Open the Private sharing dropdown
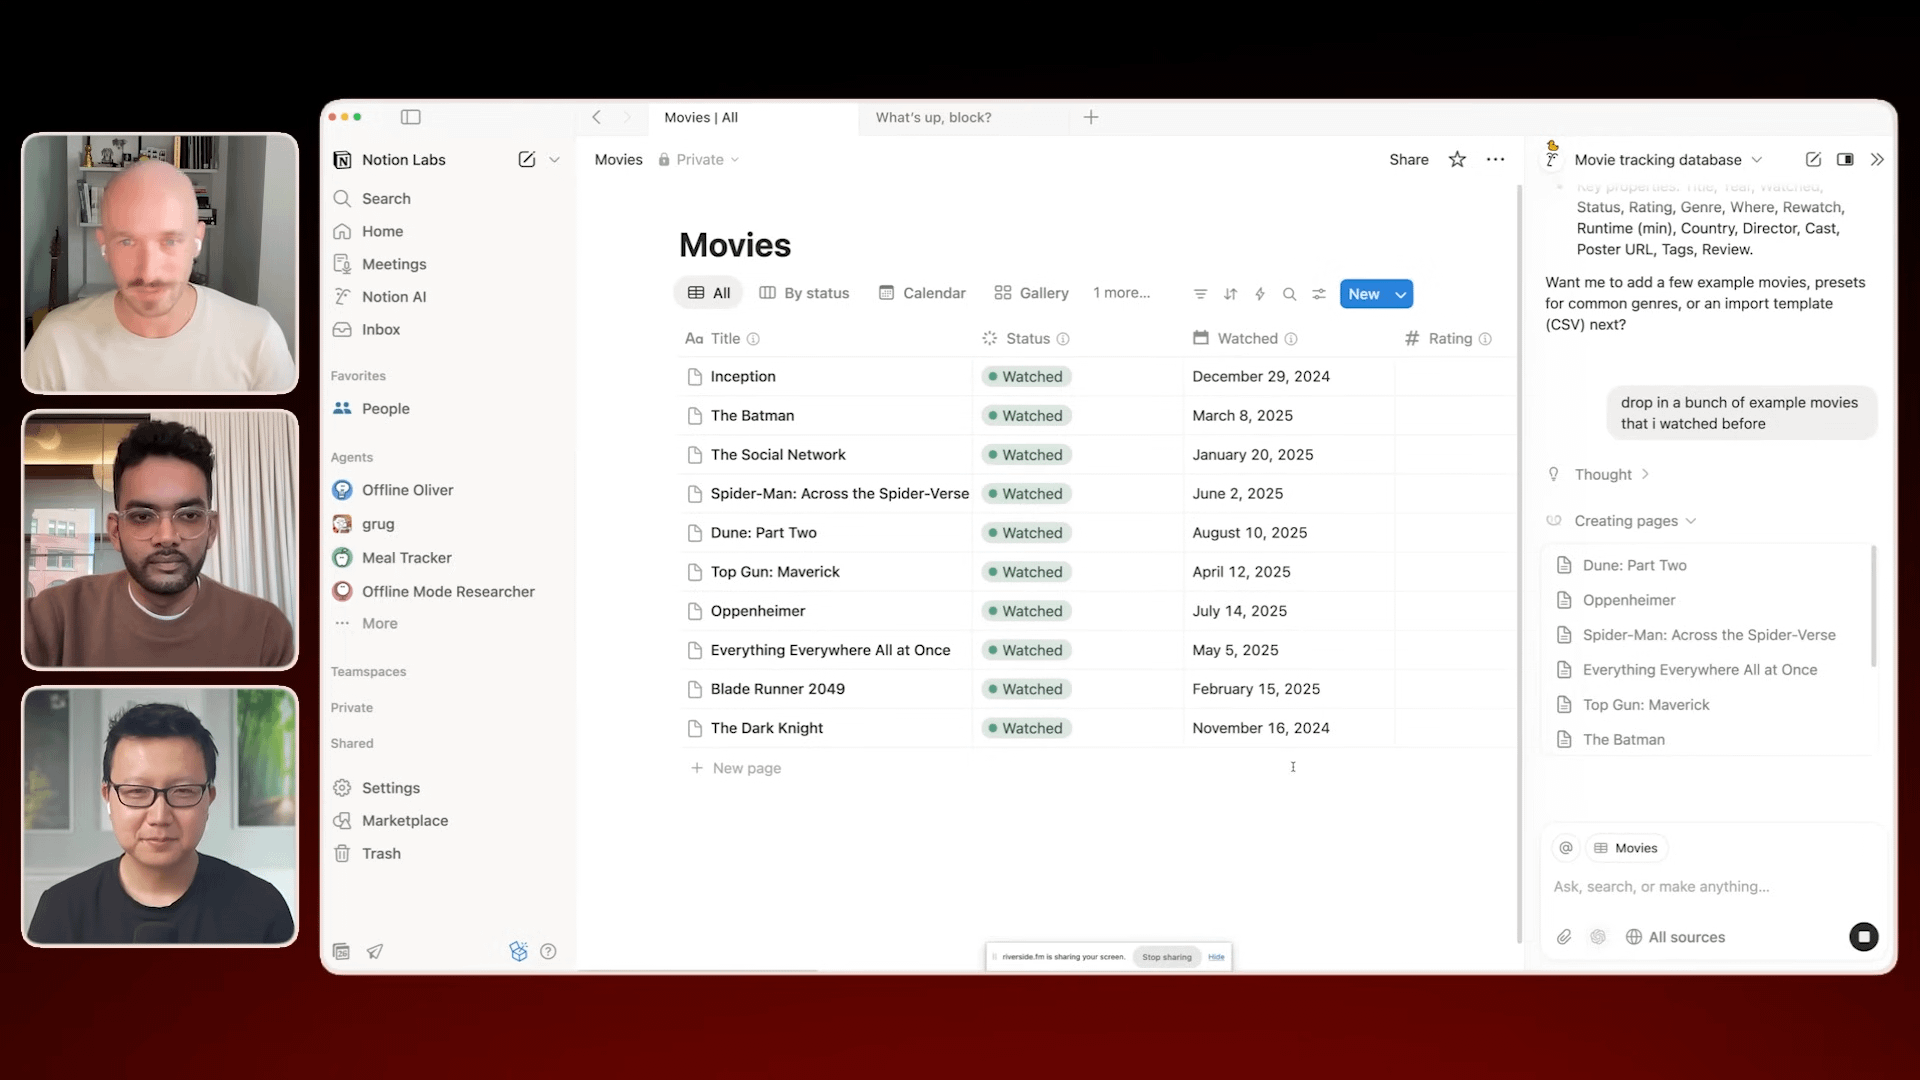The height and width of the screenshot is (1080, 1920). click(700, 160)
